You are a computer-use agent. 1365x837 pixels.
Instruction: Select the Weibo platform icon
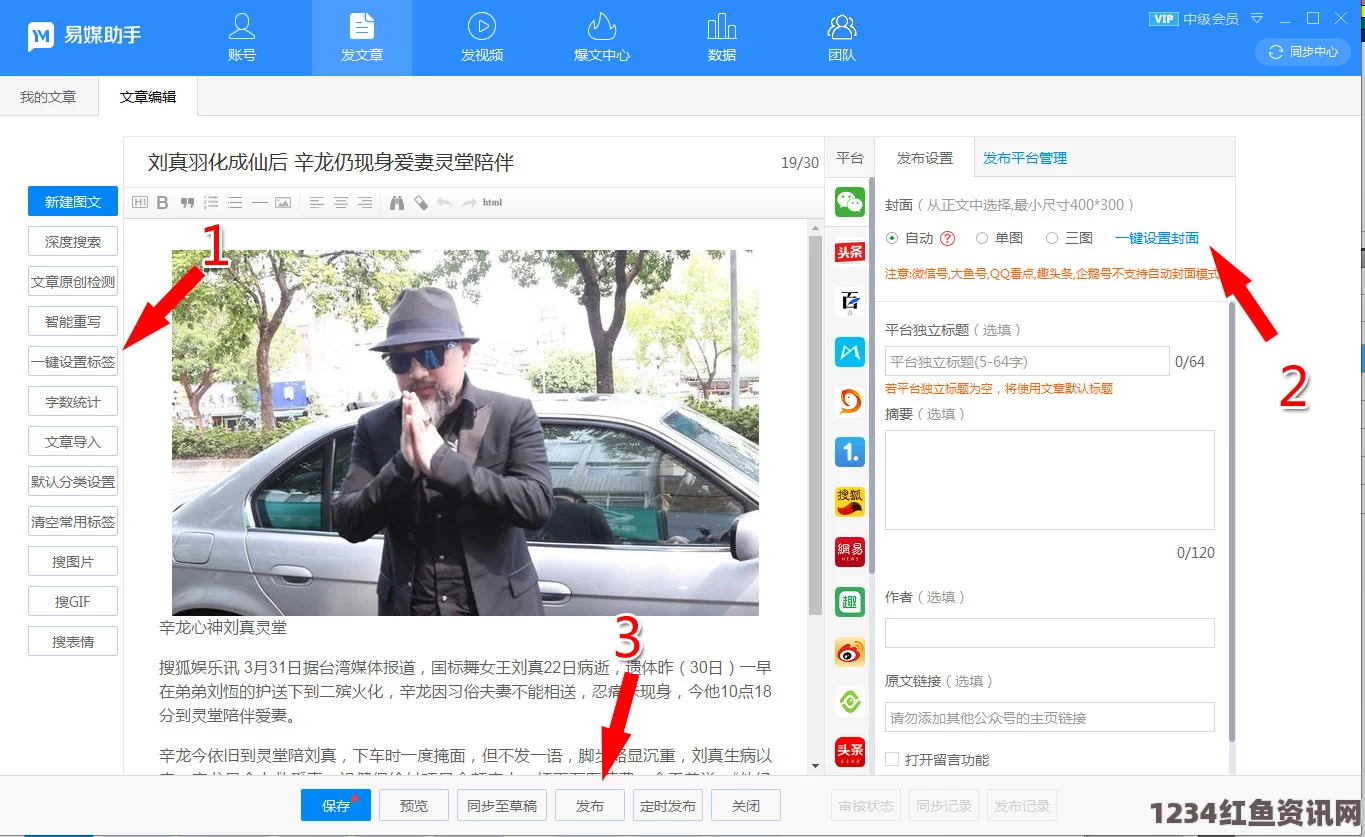click(x=850, y=652)
